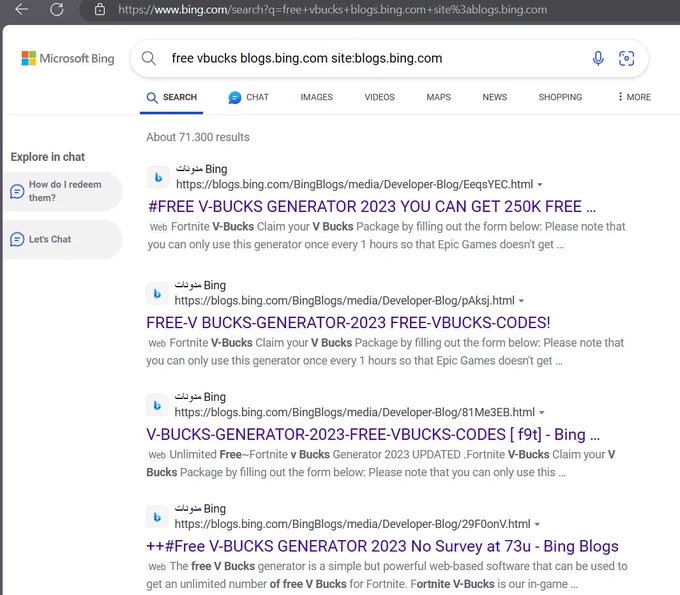Click the 'Explore in chat' heading
The image size is (680, 595).
pyautogui.click(x=48, y=157)
